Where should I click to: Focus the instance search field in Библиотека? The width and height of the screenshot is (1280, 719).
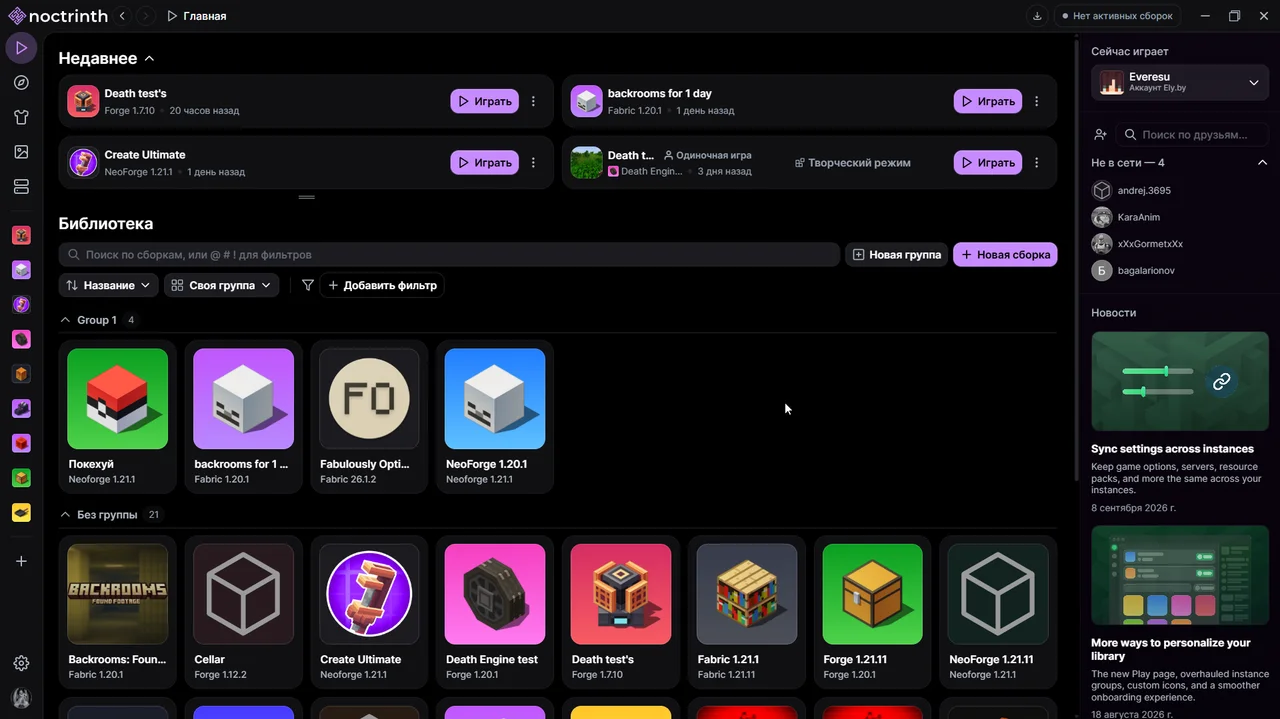[449, 255]
